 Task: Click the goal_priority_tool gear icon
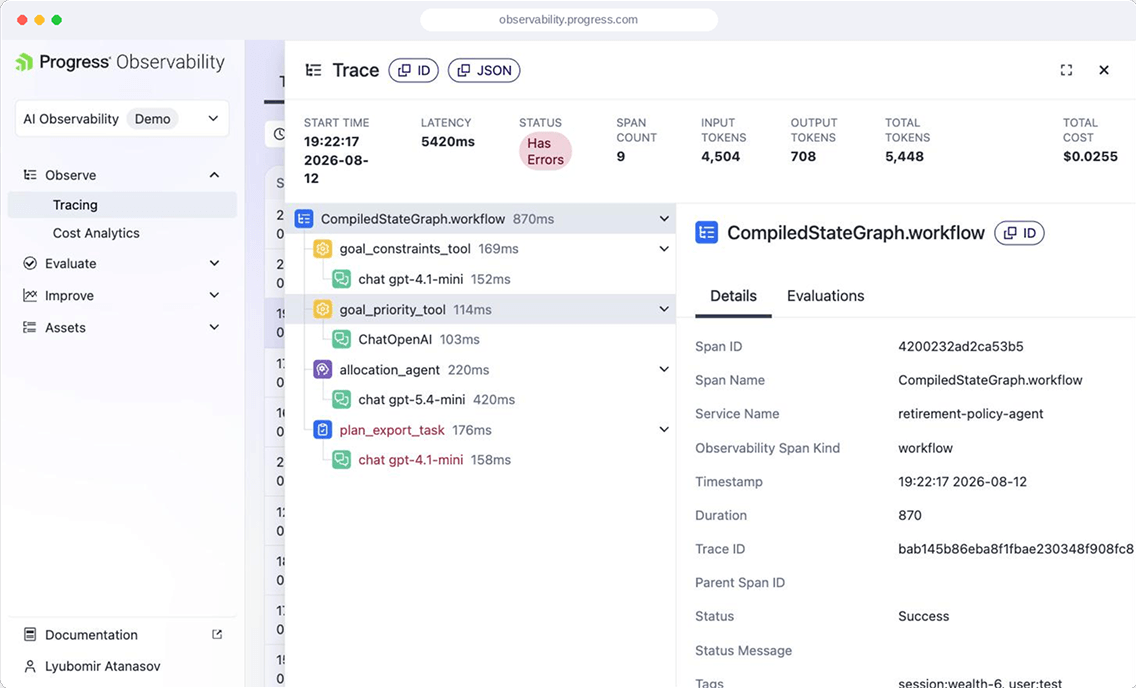pyautogui.click(x=322, y=309)
